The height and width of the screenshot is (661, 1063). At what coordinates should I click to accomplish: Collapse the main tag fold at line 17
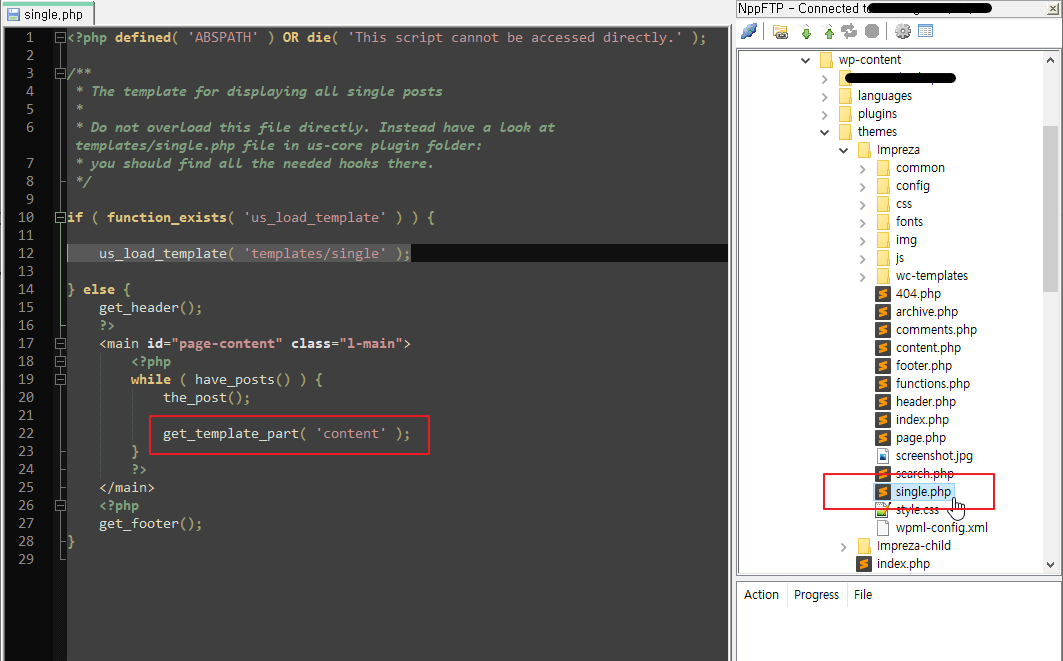[x=60, y=344]
